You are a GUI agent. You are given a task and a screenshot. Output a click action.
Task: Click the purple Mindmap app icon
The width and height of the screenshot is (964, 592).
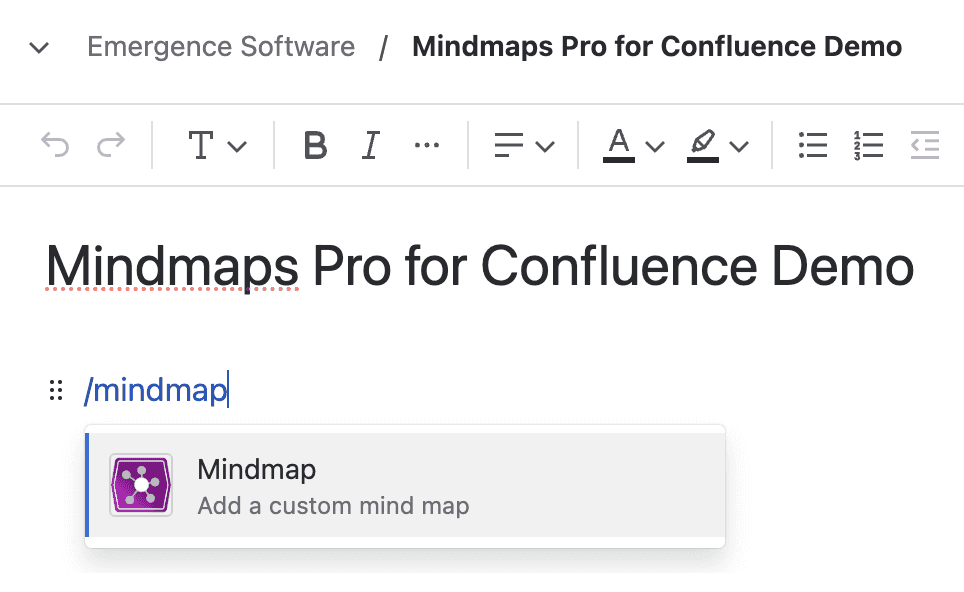click(x=141, y=485)
